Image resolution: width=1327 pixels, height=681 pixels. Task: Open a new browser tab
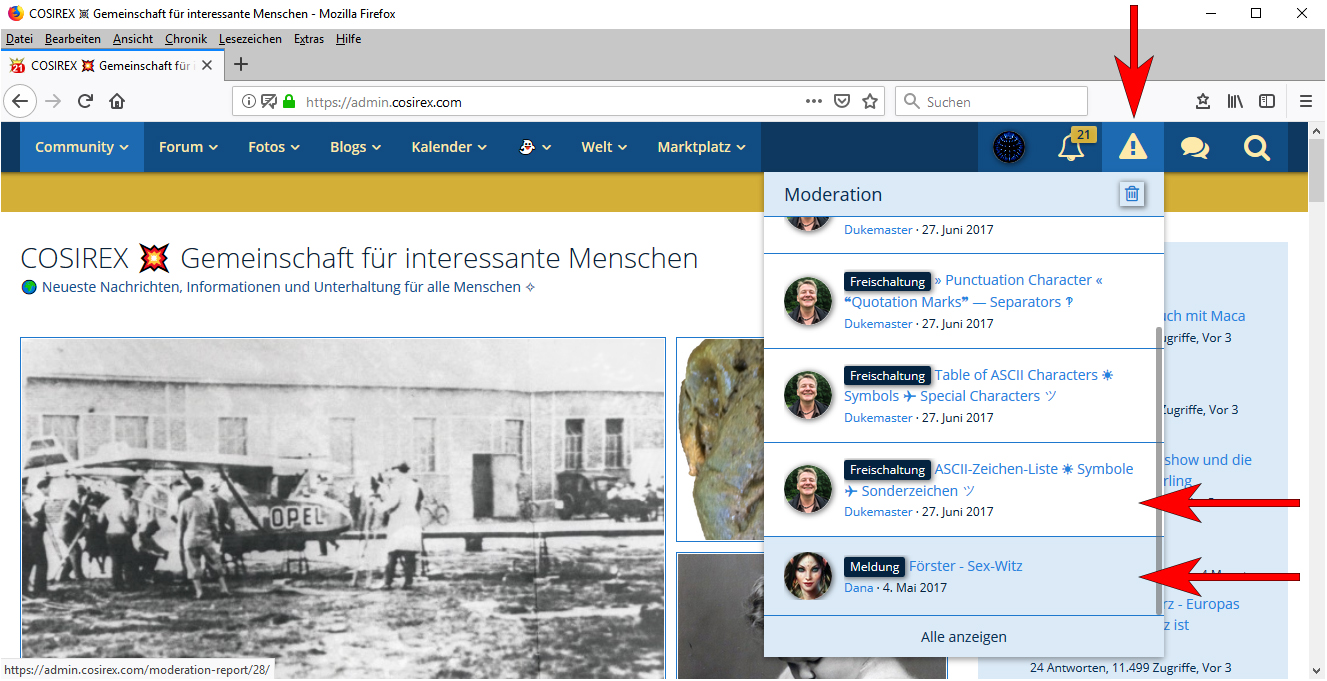tap(240, 65)
